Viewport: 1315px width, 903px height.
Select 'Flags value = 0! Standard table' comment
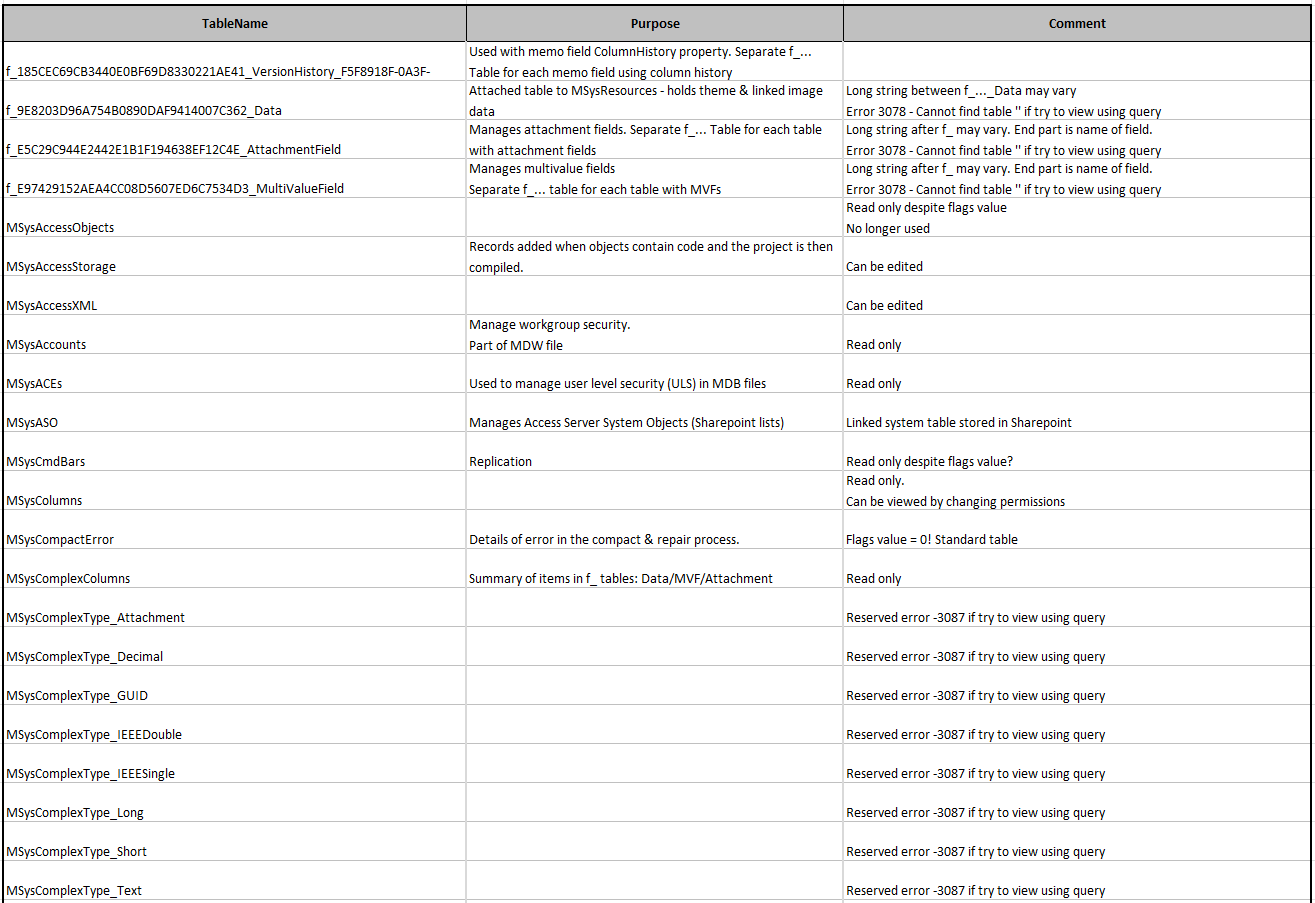point(1077,530)
